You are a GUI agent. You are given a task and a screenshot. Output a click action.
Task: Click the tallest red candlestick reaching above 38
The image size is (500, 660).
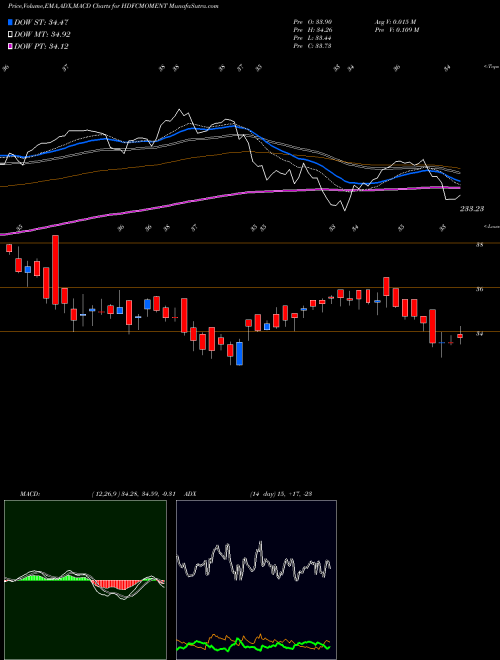click(x=55, y=269)
